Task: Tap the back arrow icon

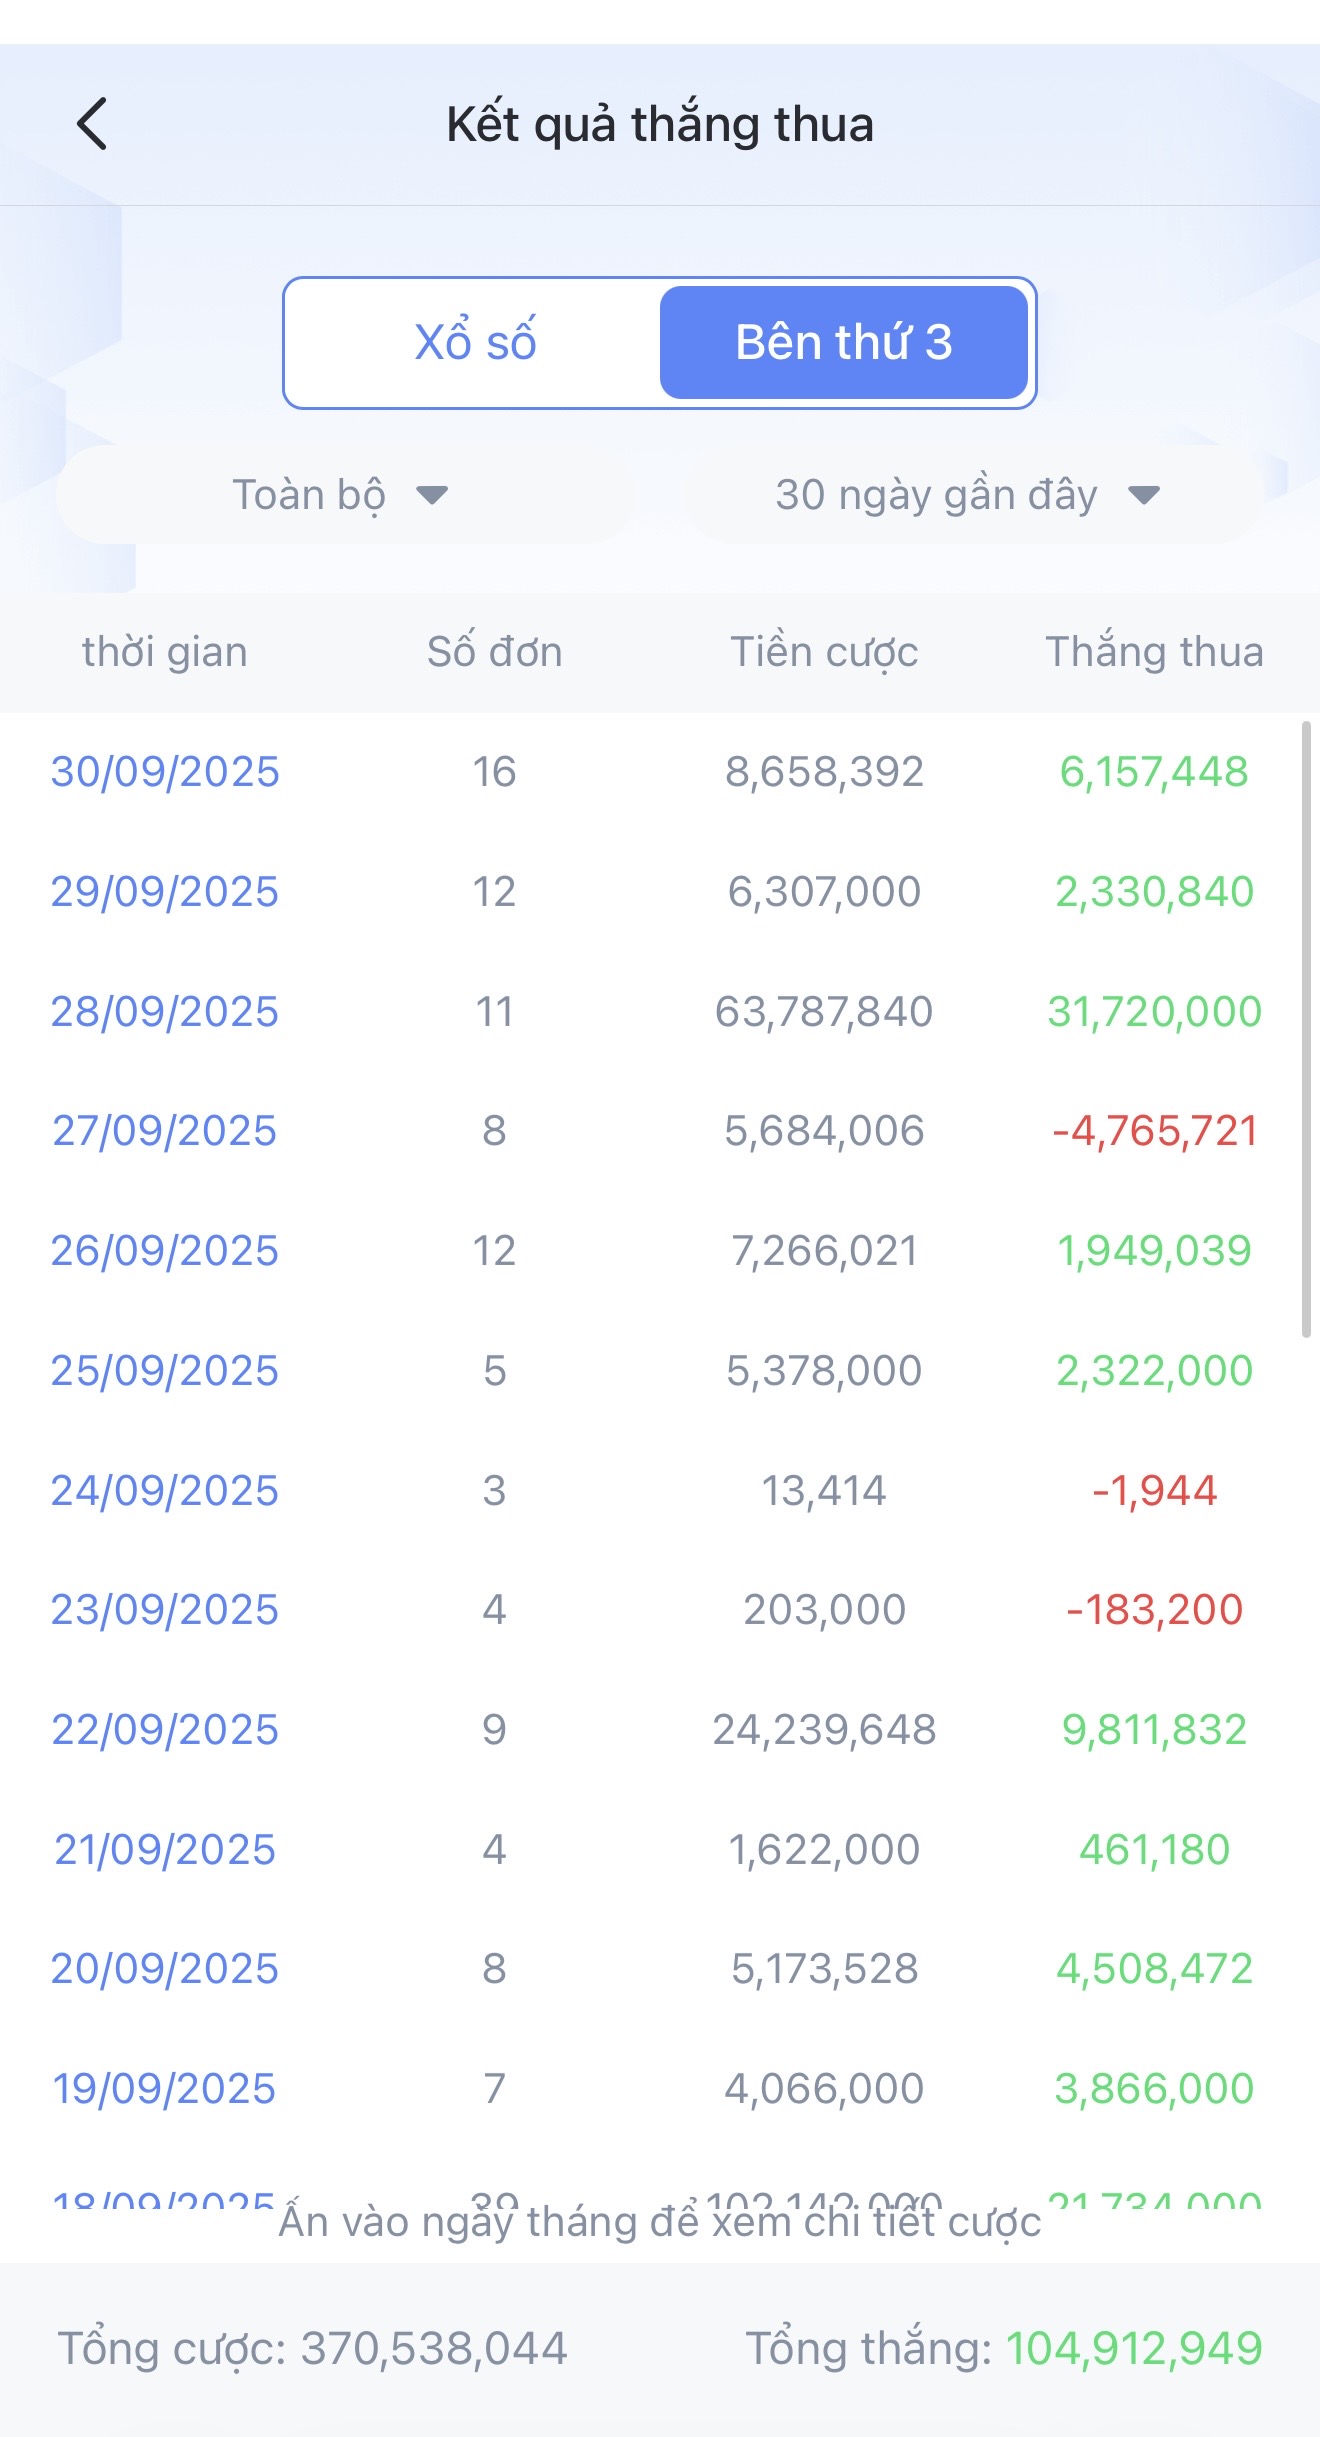Action: 92,124
